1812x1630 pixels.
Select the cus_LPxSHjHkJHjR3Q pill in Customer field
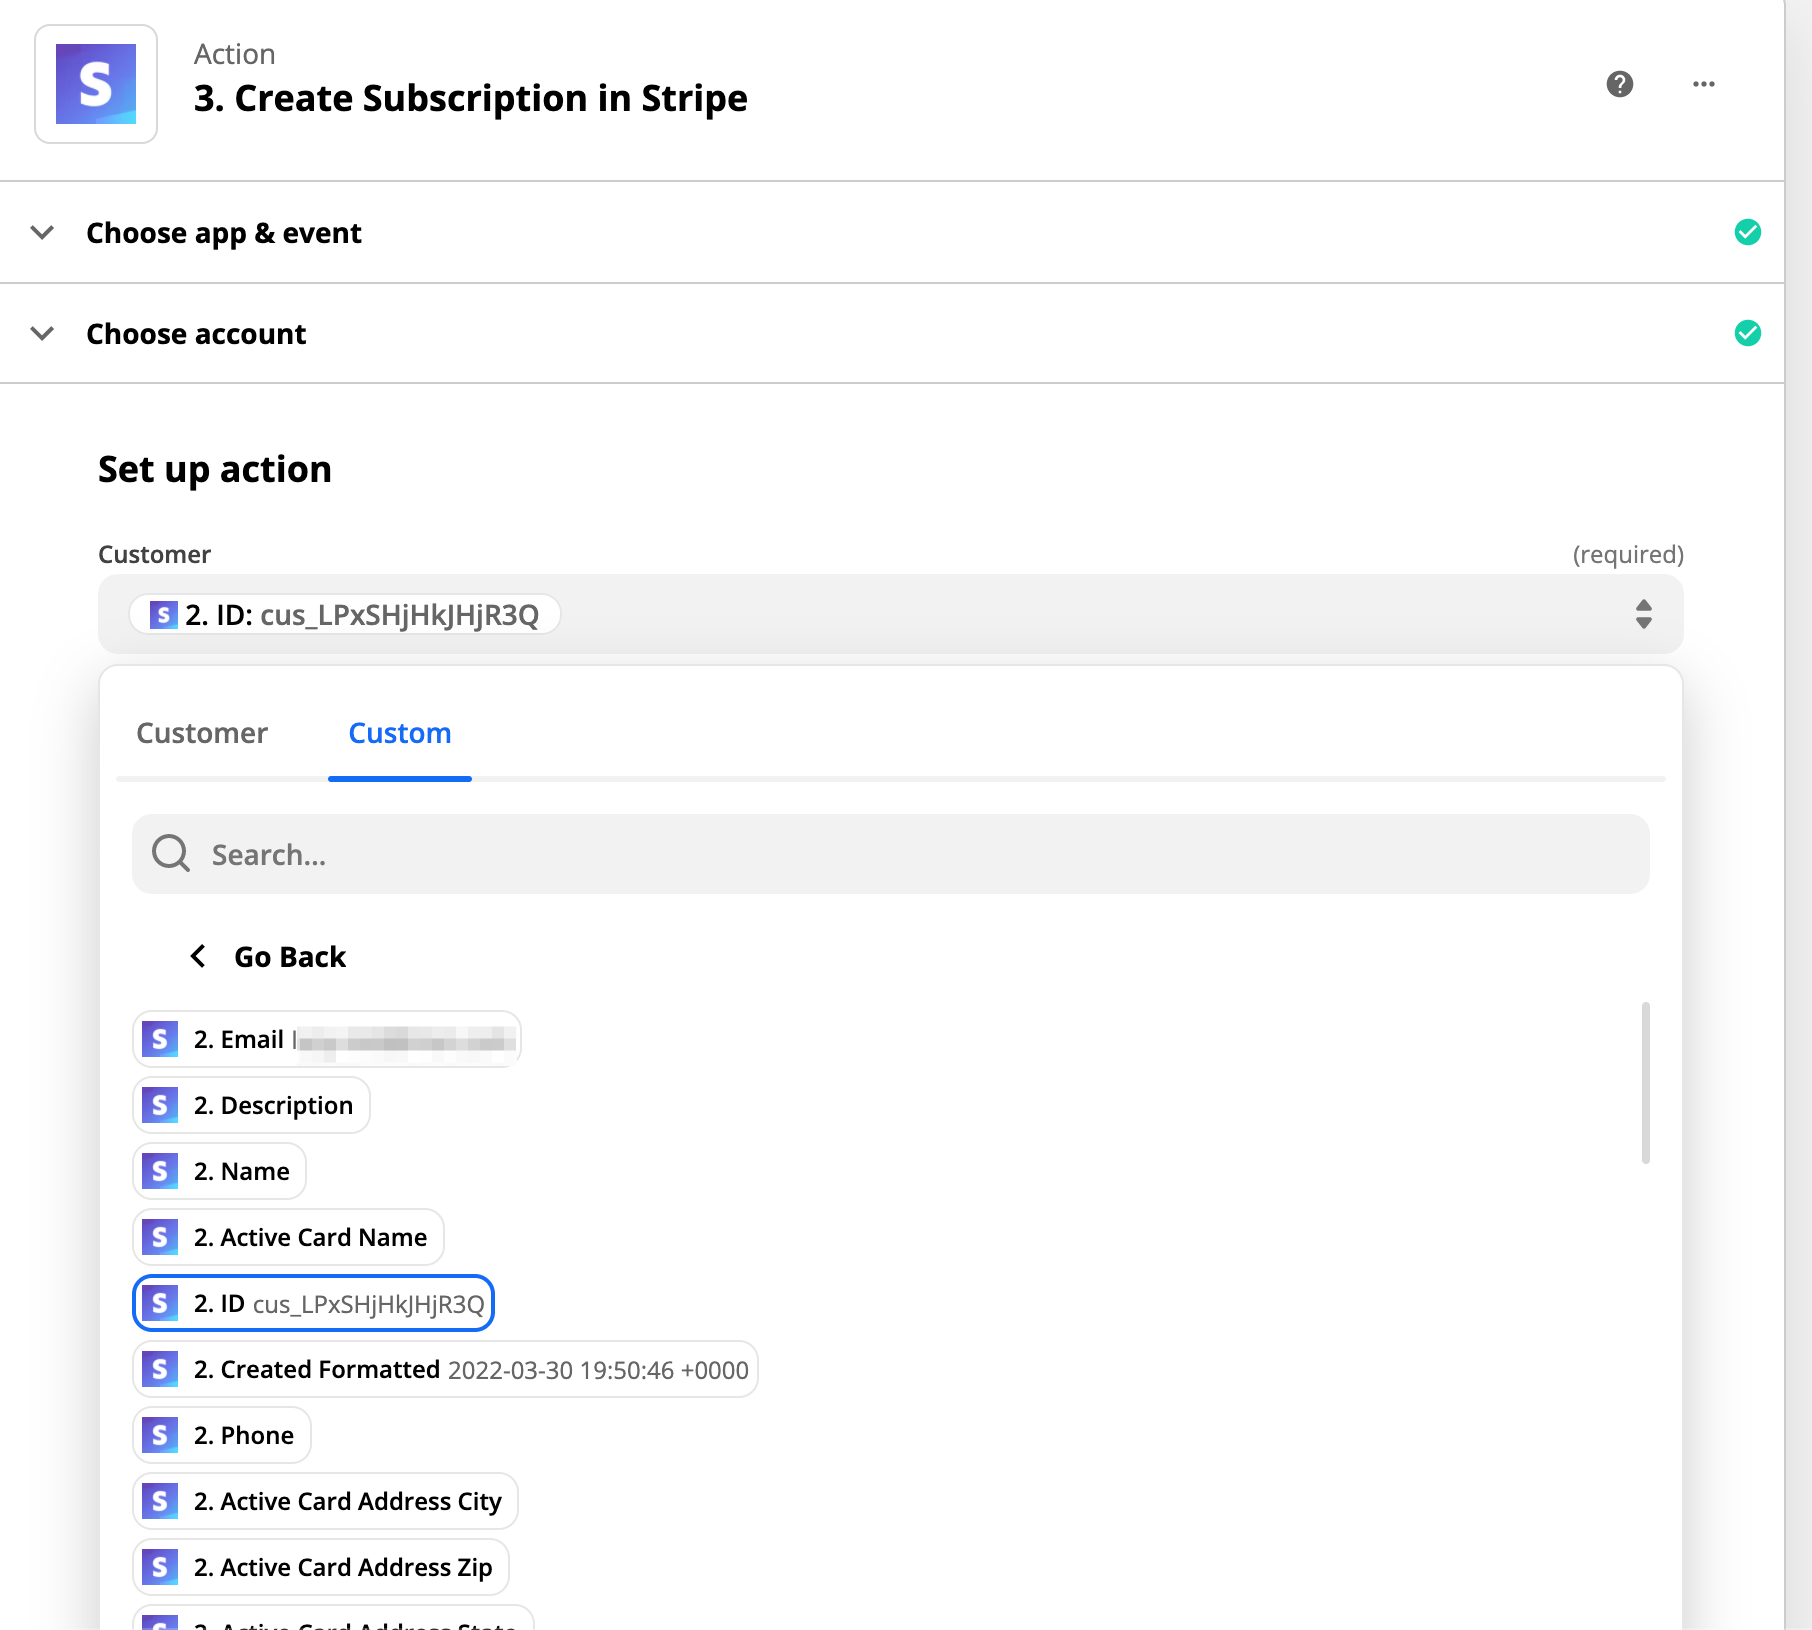coord(345,614)
